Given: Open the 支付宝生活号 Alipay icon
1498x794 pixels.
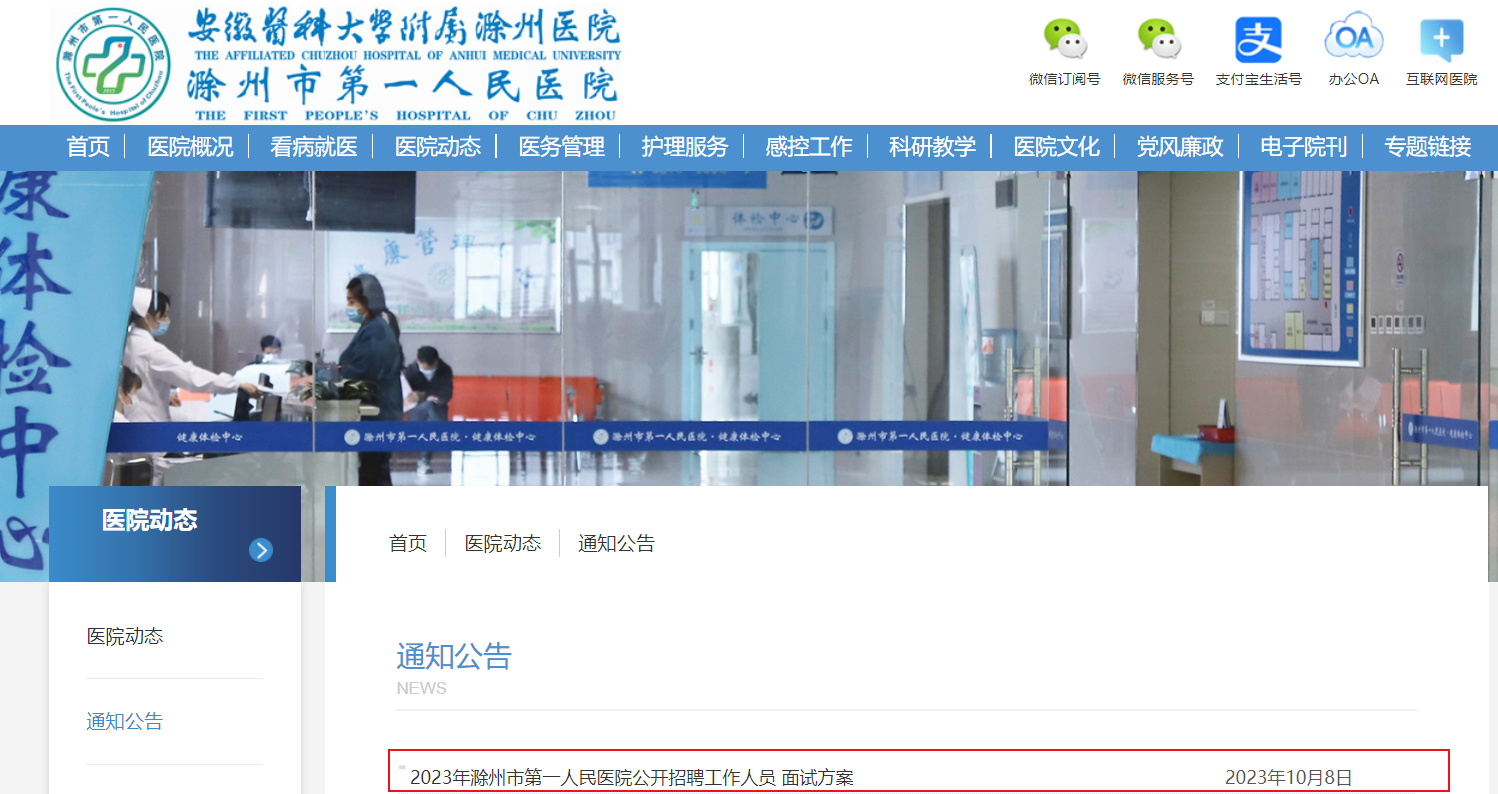Looking at the screenshot, I should [x=1258, y=40].
